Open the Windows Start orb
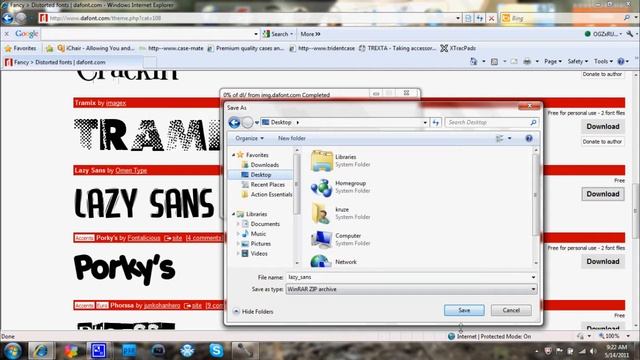This screenshot has height=360, width=640. [x=12, y=351]
